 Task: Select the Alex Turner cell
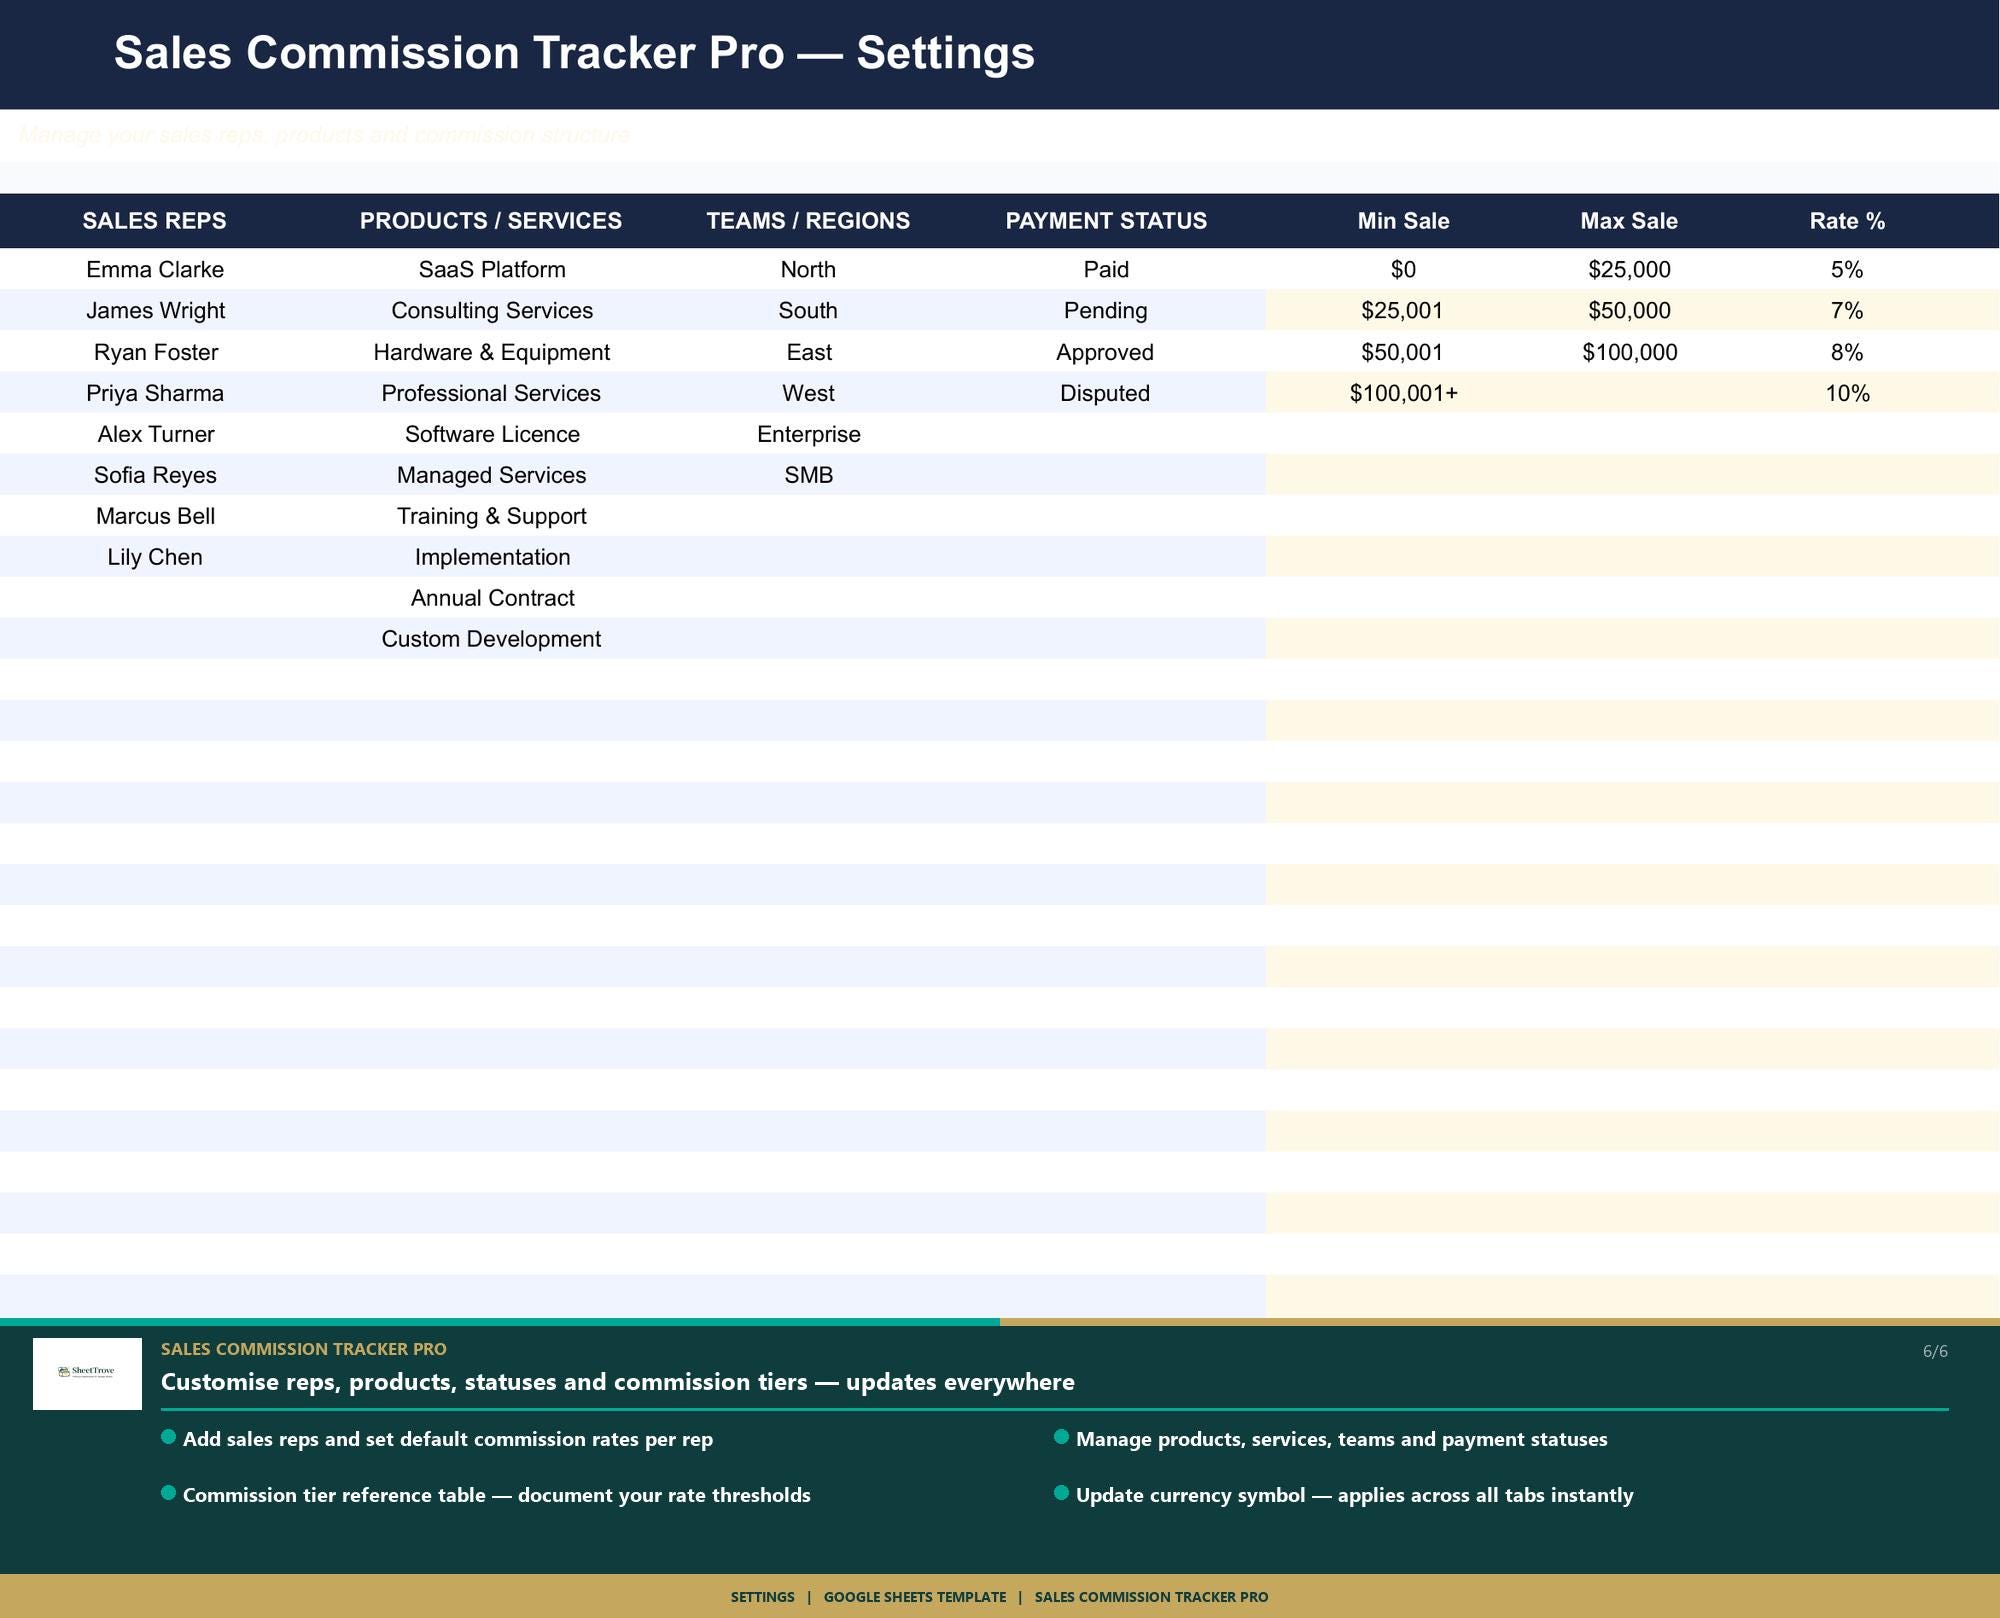pos(155,434)
